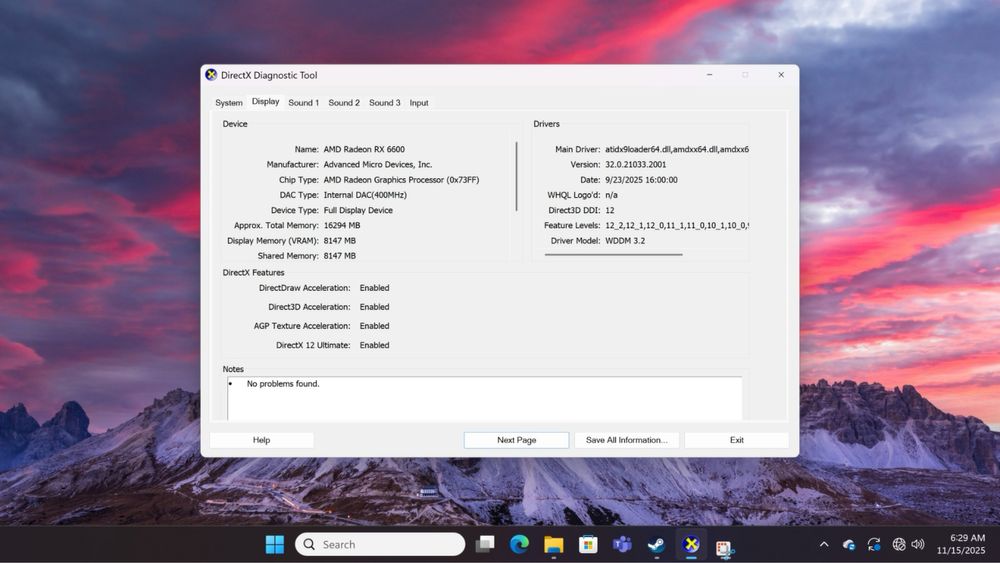Minimize the DirectX Diagnostic Tool window
The width and height of the screenshot is (1000, 563).
(x=709, y=75)
